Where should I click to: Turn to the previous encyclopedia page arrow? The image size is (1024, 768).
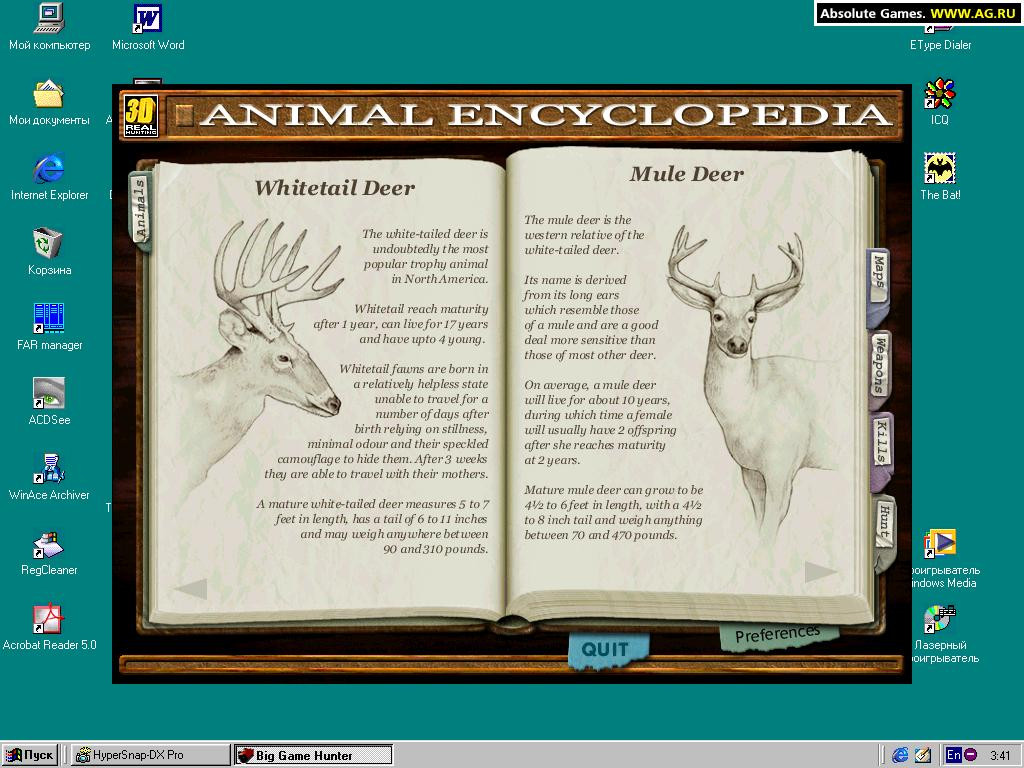pyautogui.click(x=191, y=588)
